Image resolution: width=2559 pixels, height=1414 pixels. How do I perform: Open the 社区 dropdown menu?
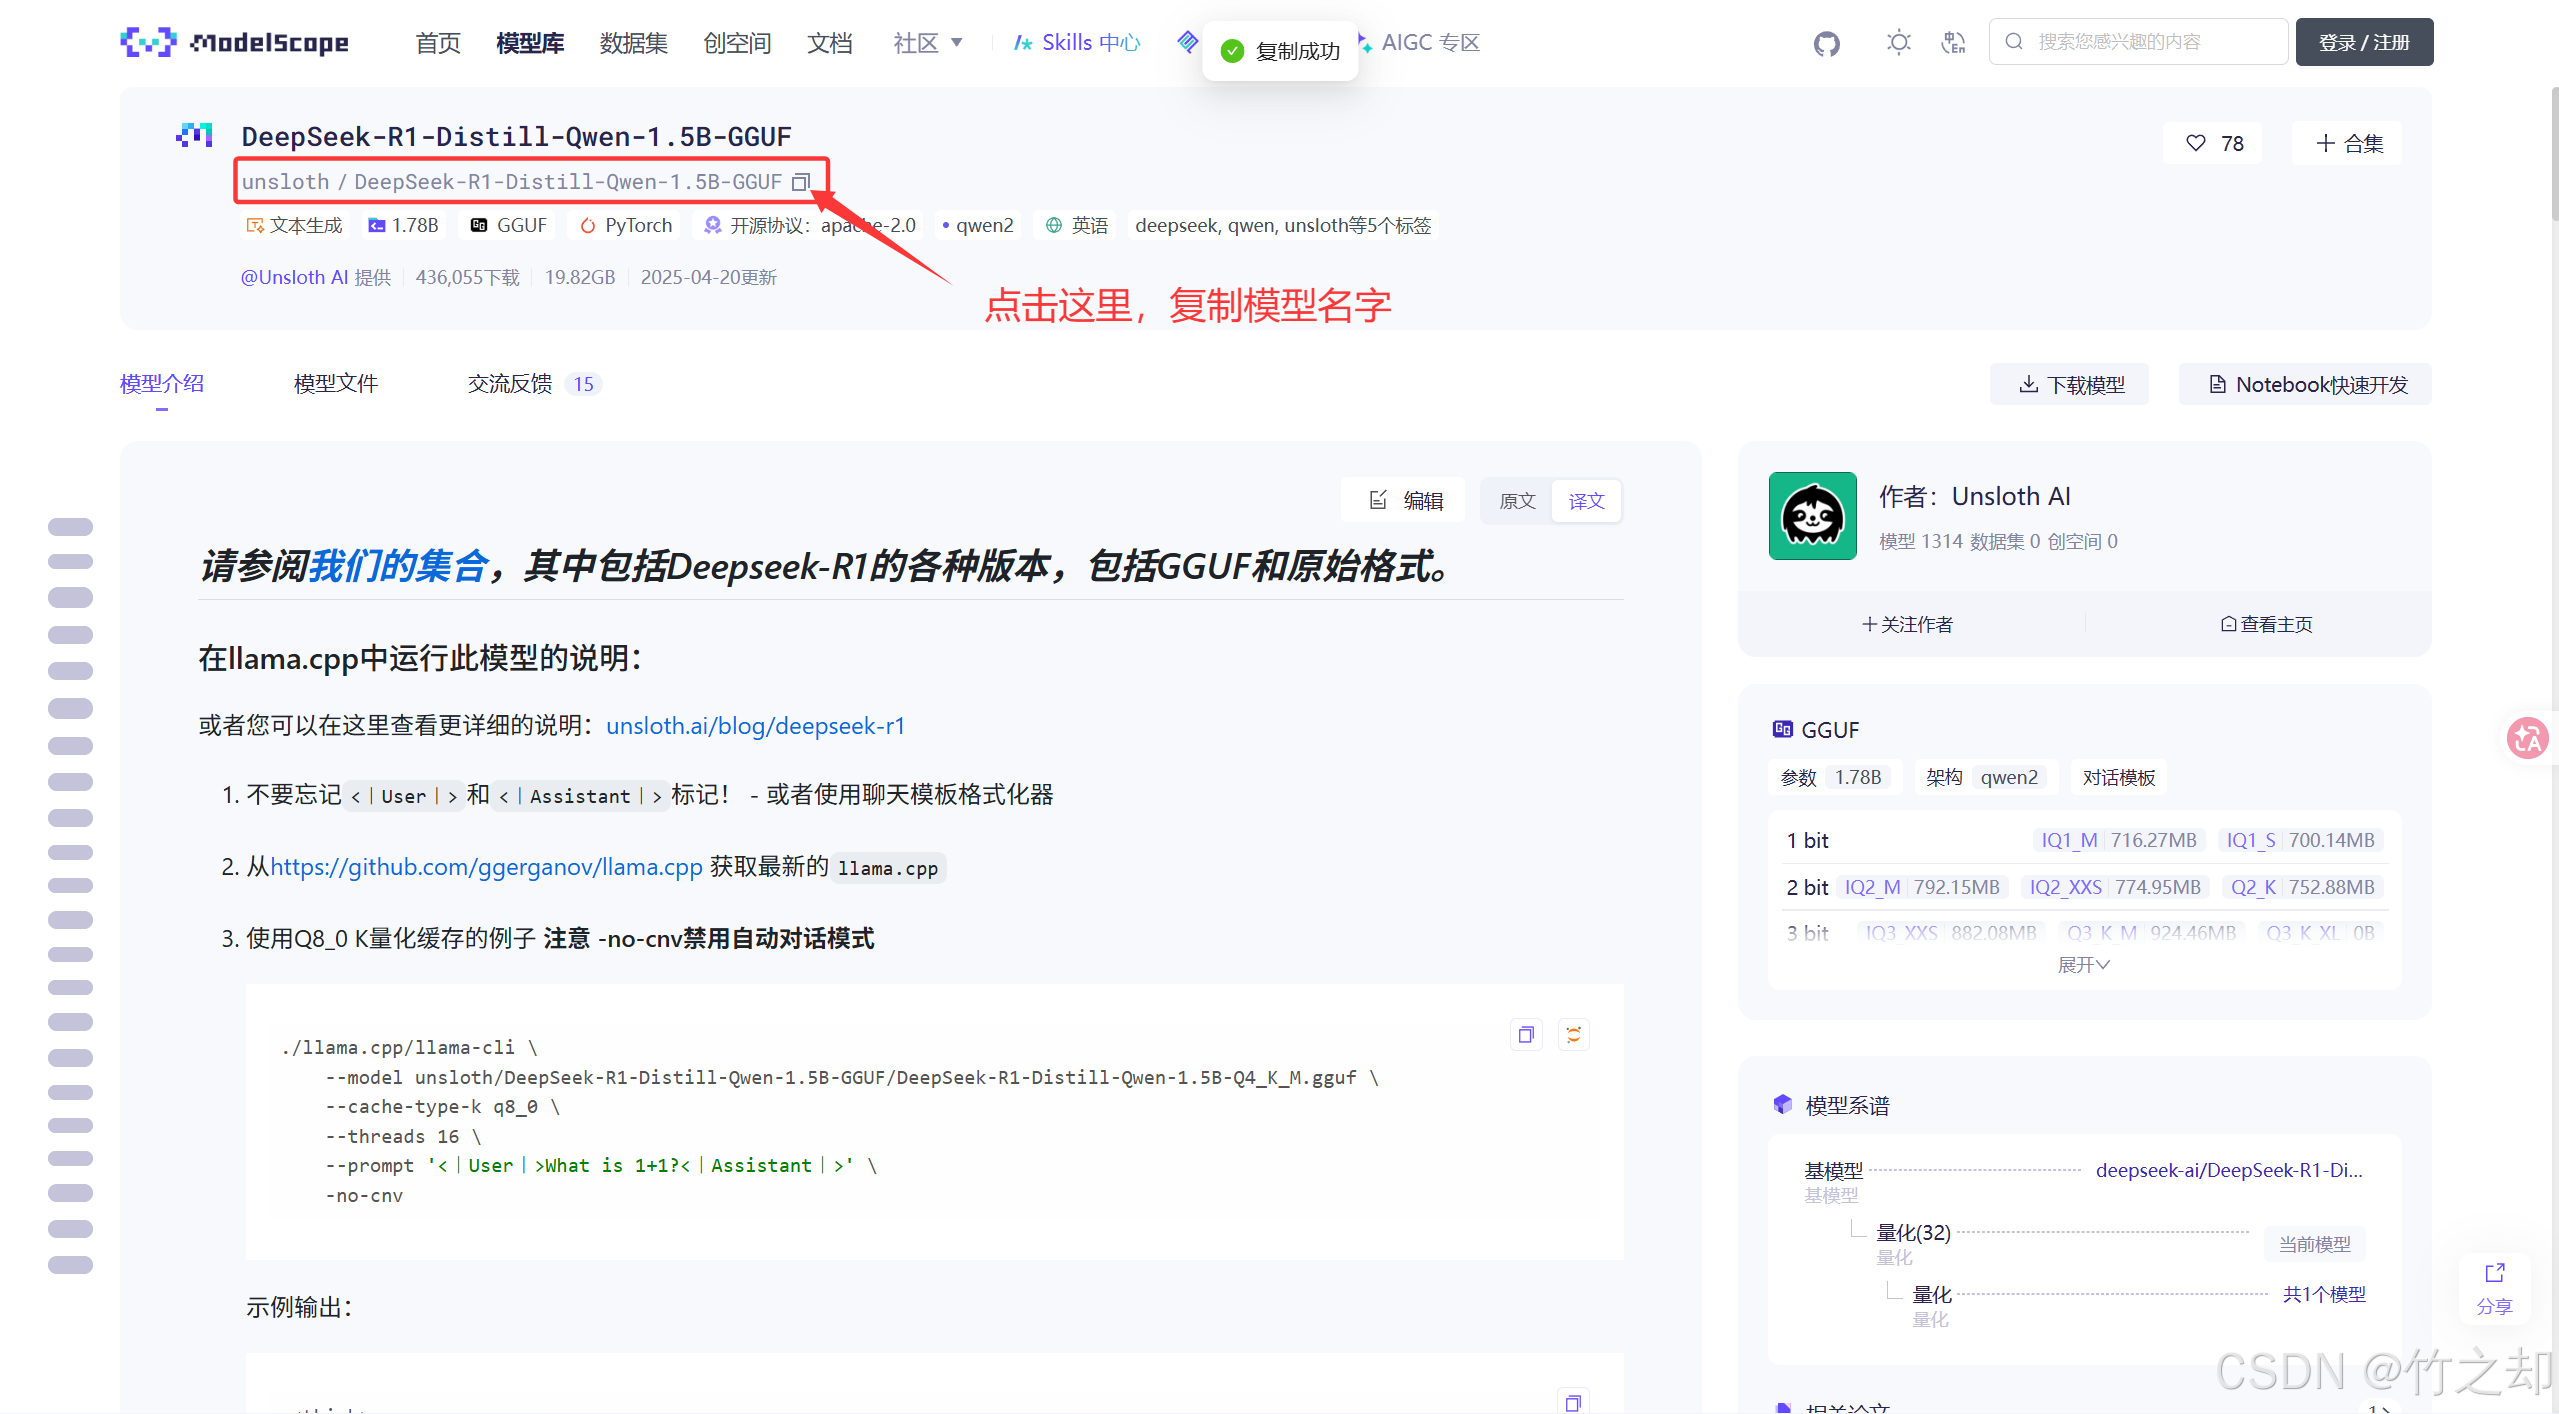click(927, 43)
